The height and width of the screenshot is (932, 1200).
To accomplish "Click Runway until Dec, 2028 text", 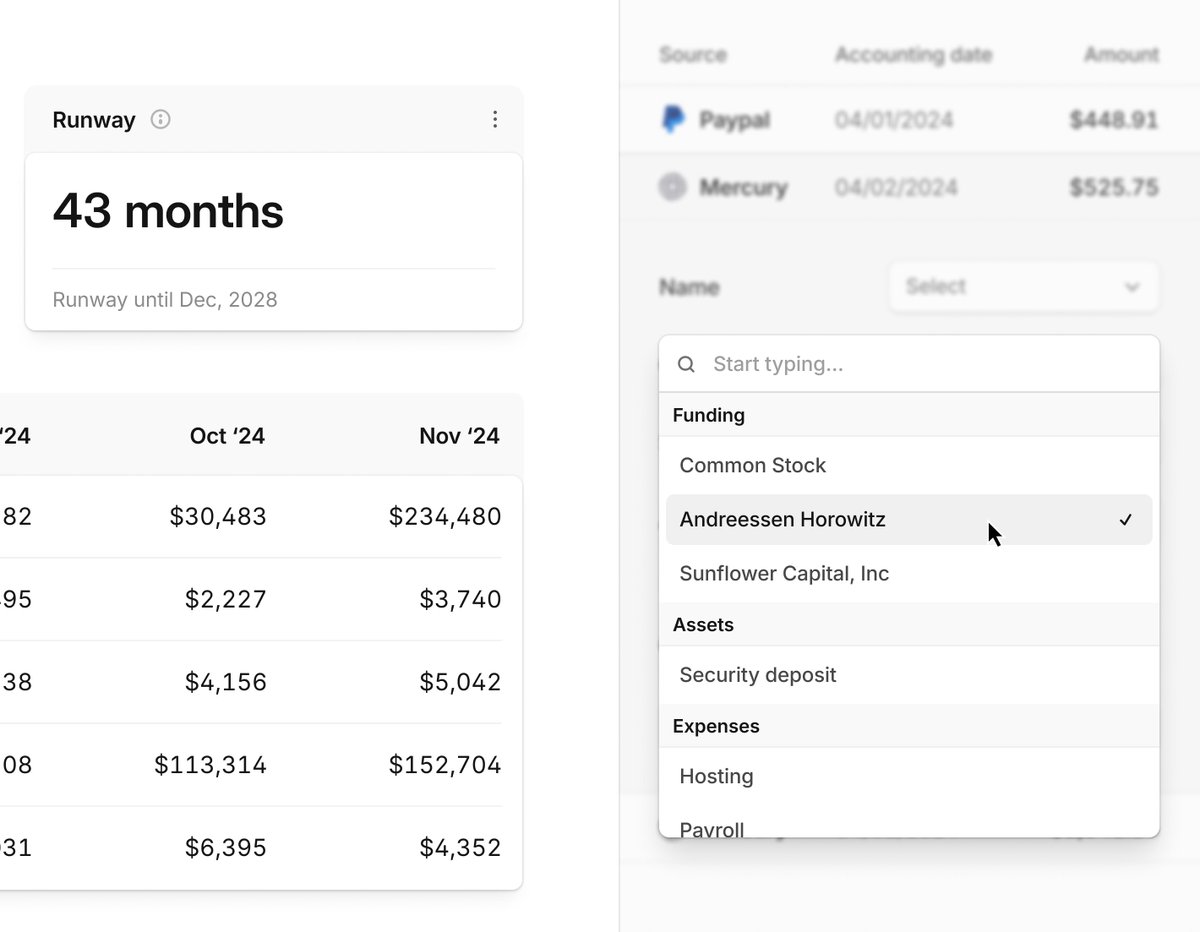I will click(165, 300).
